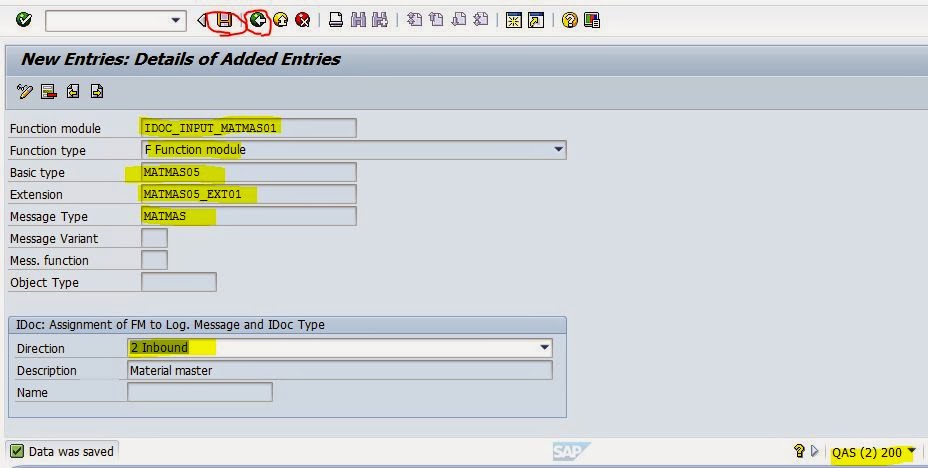Image resolution: width=928 pixels, height=468 pixels.
Task: Click the Message Variant input box
Action: pos(154,238)
